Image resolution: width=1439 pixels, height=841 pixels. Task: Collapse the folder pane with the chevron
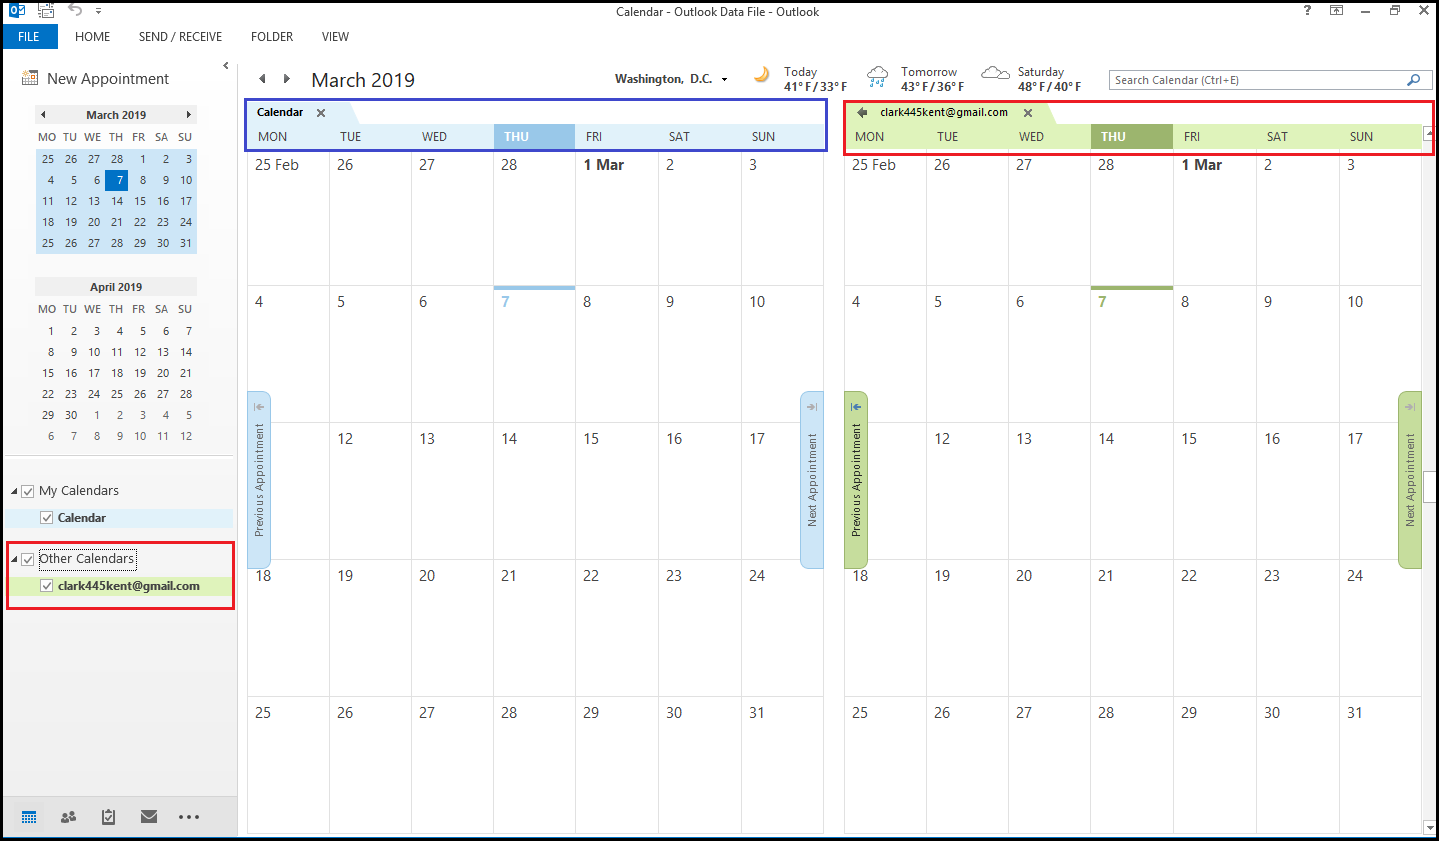tap(226, 66)
